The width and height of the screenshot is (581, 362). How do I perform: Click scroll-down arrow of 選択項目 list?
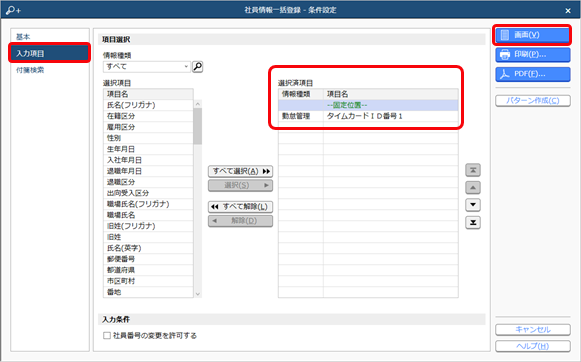197,294
